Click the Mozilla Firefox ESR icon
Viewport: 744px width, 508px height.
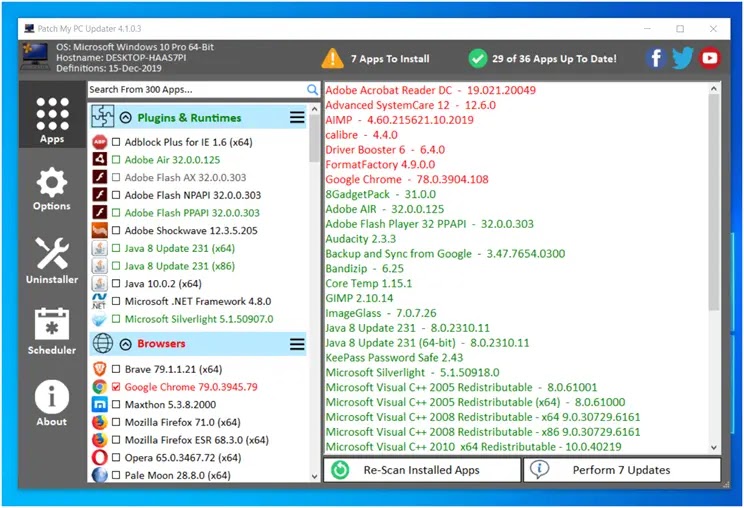(99, 440)
